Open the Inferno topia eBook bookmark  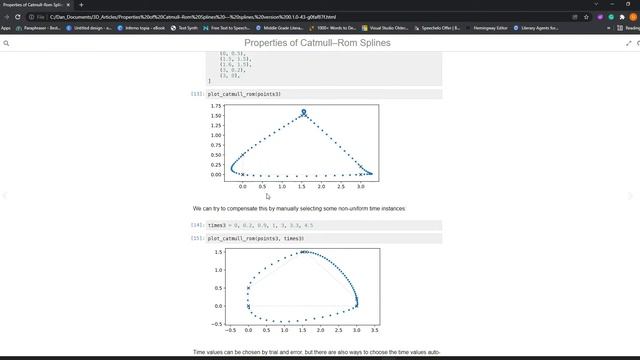coord(141,28)
